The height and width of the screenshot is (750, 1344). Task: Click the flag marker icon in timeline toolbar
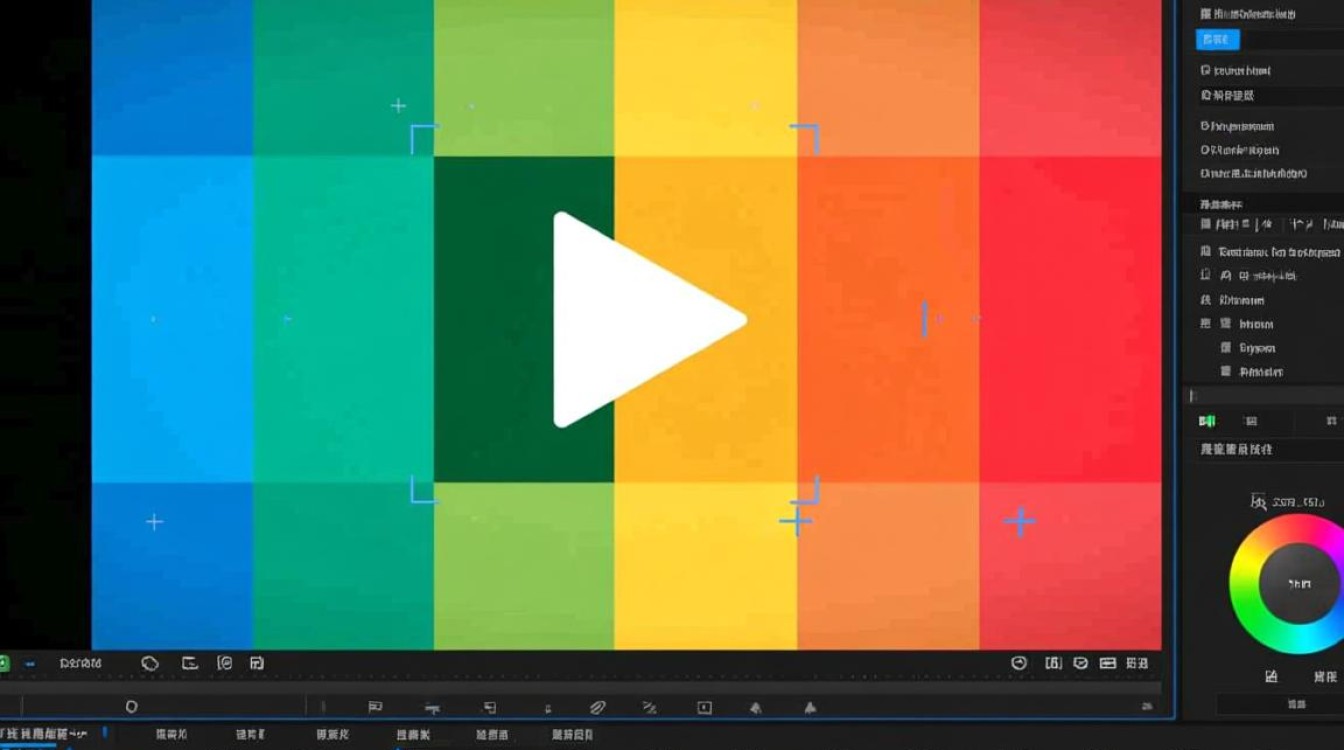[x=375, y=707]
